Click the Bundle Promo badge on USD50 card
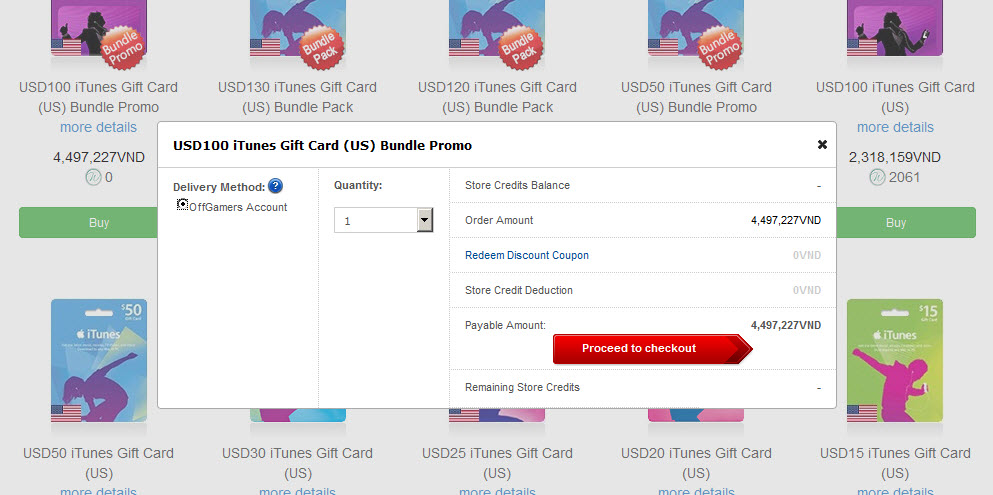Image resolution: width=993 pixels, height=495 pixels. pyautogui.click(x=719, y=46)
